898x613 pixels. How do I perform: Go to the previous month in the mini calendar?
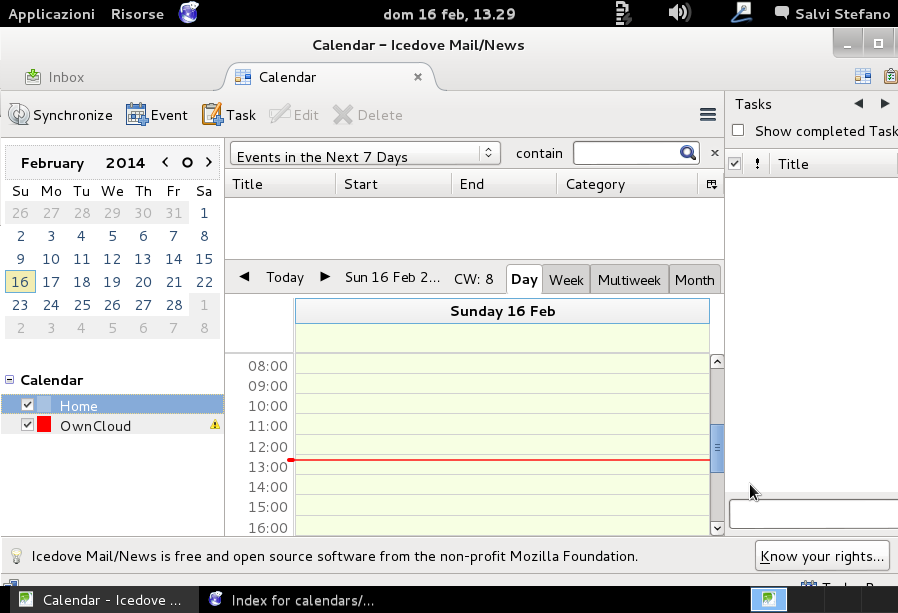pyautogui.click(x=166, y=162)
